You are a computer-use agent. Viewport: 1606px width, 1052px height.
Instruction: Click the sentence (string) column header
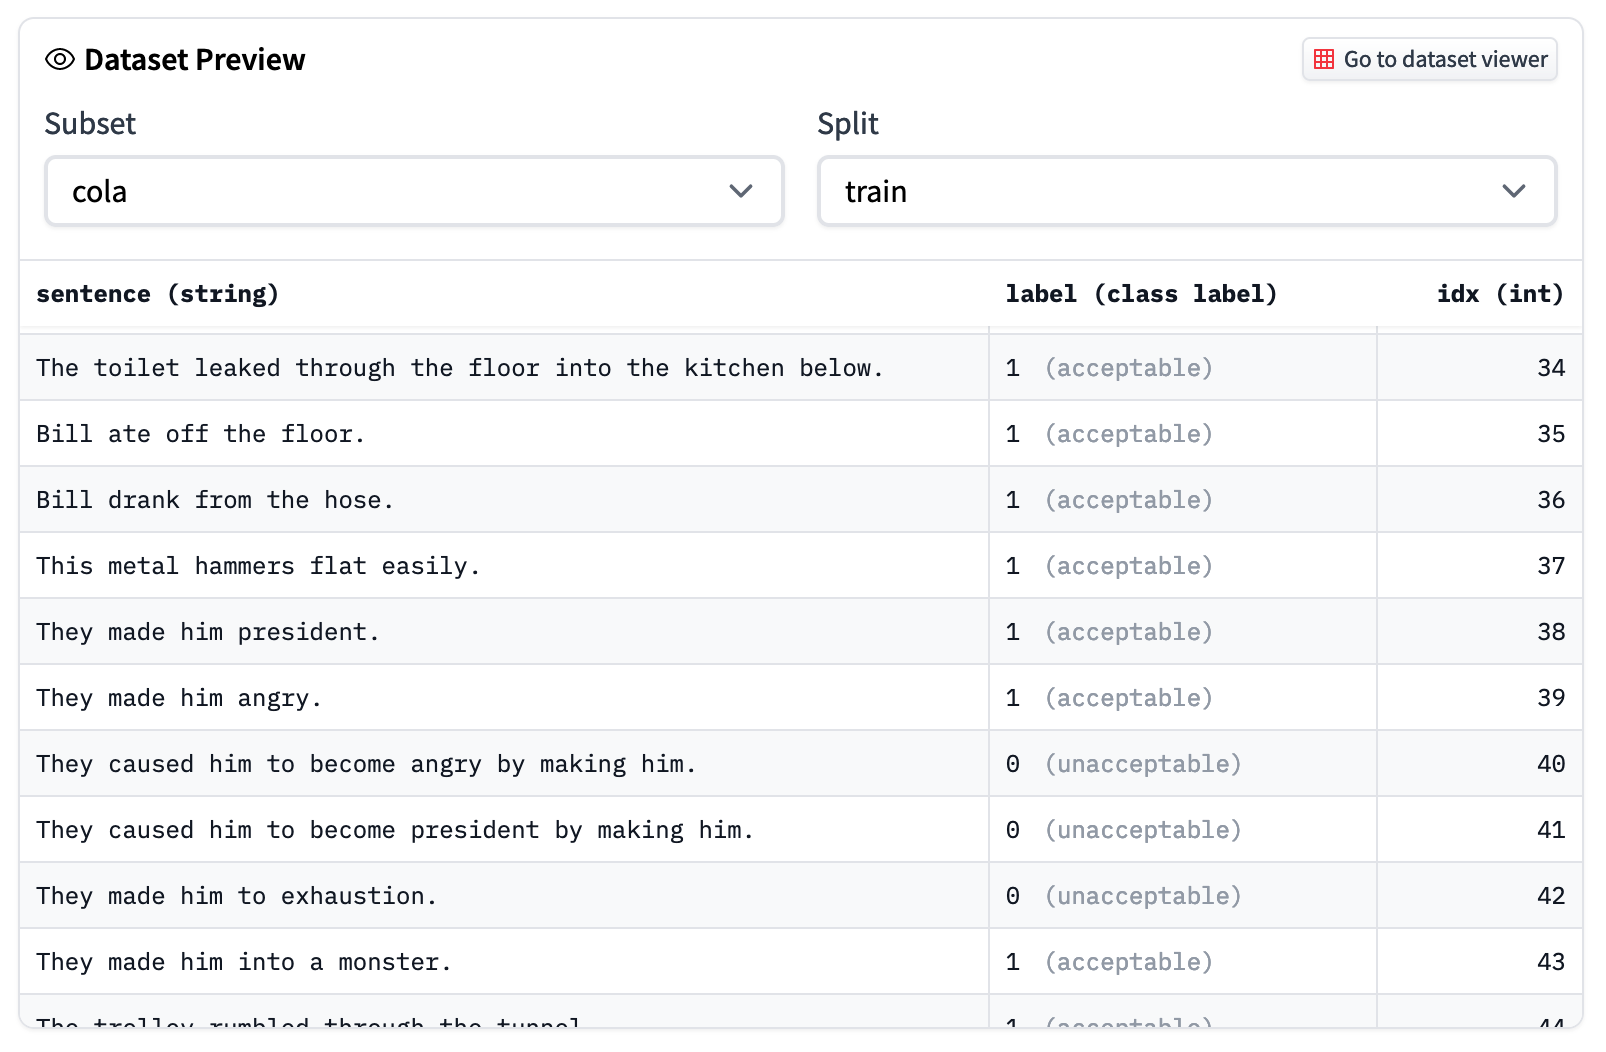[157, 294]
